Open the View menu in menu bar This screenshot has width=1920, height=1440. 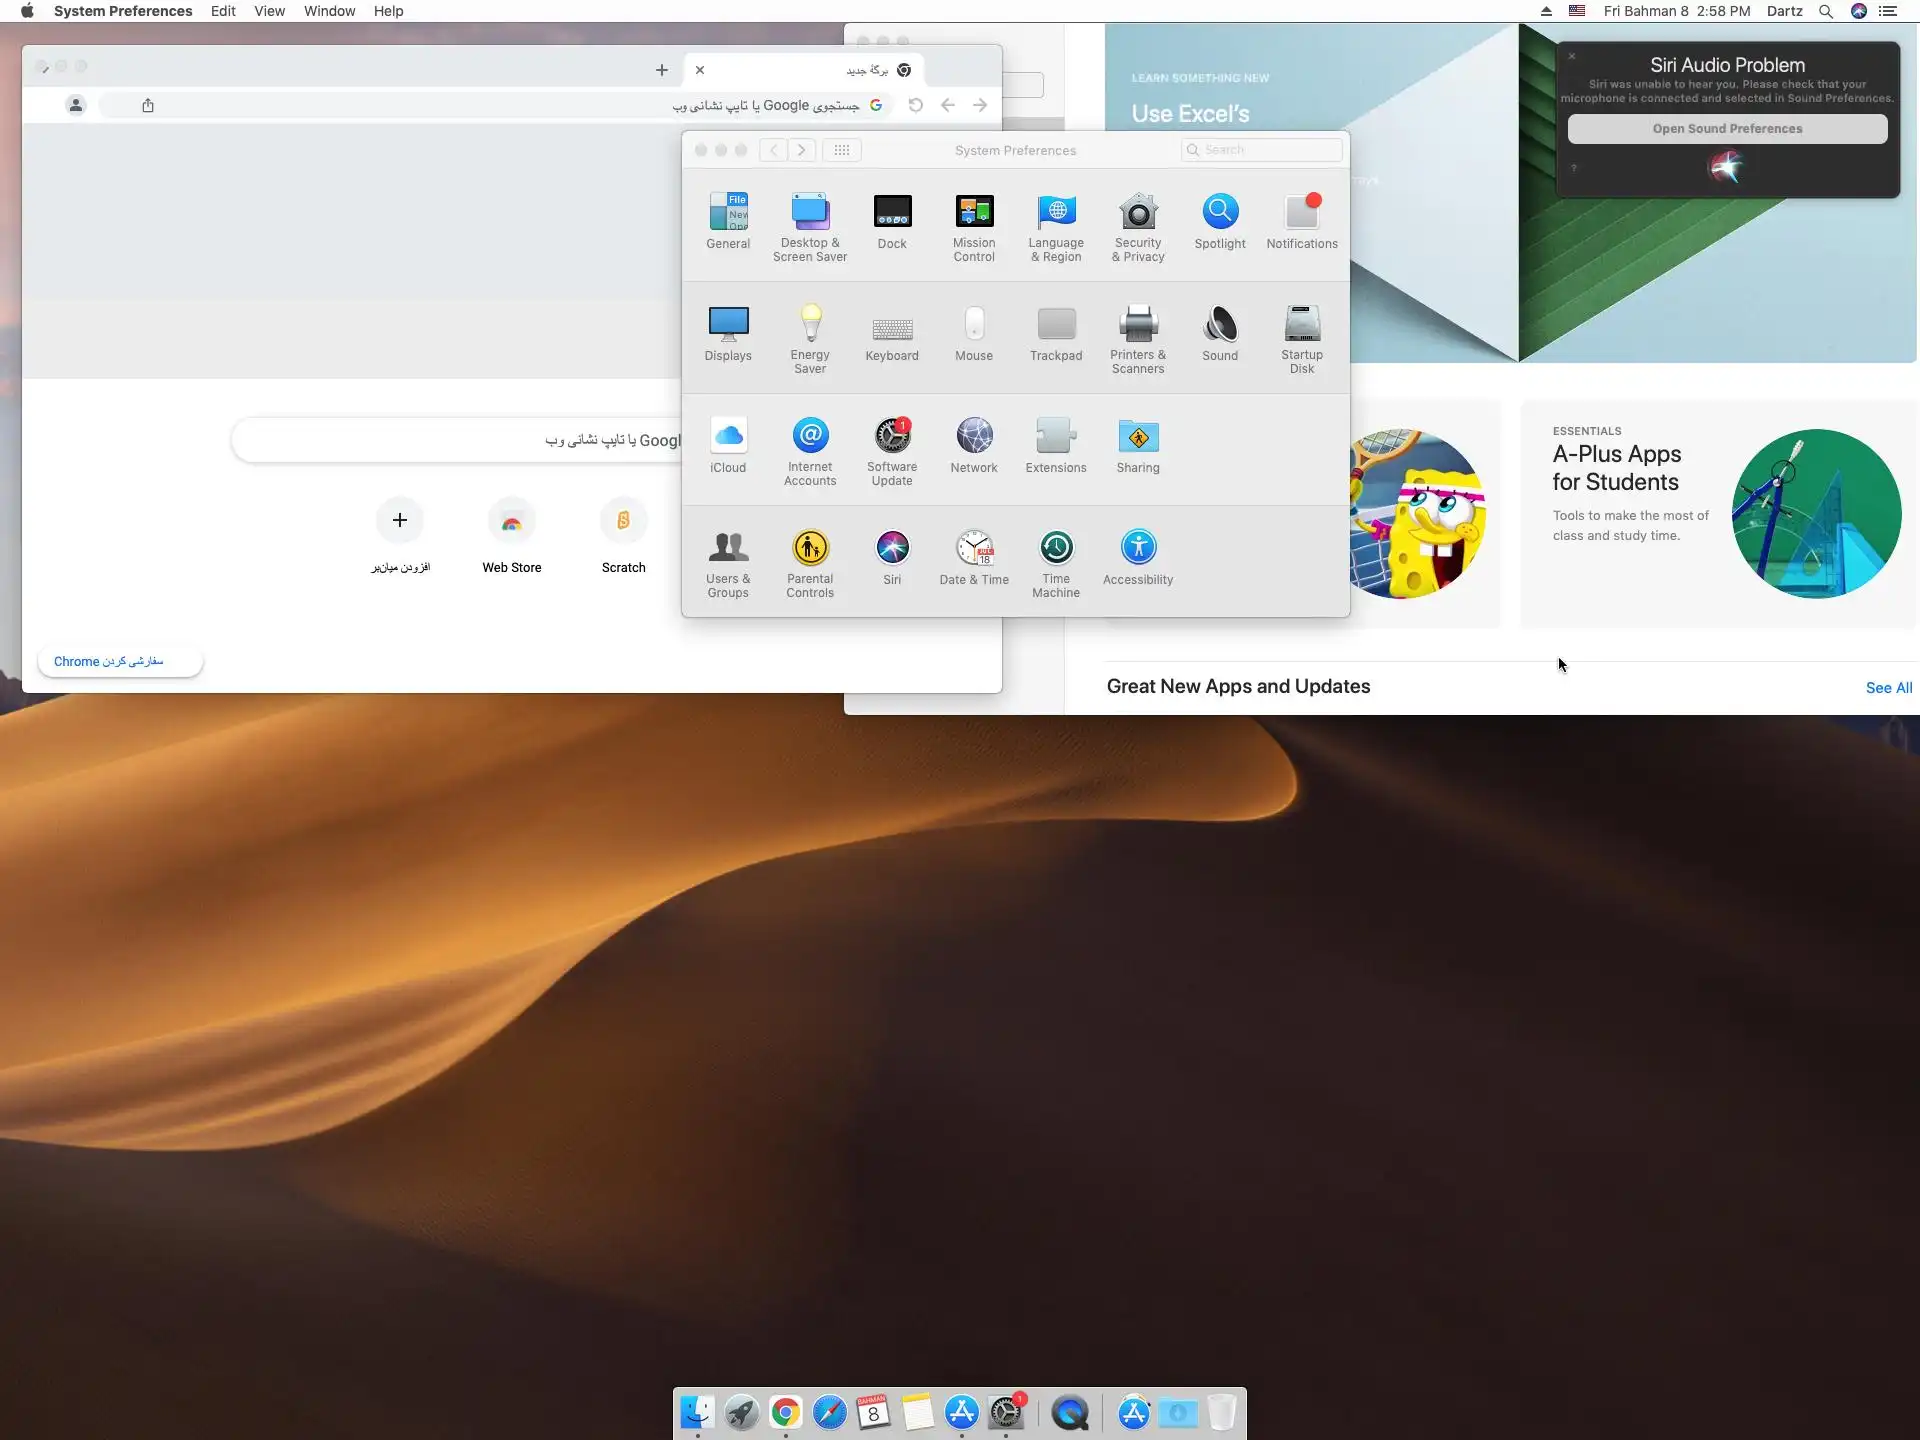[x=269, y=11]
